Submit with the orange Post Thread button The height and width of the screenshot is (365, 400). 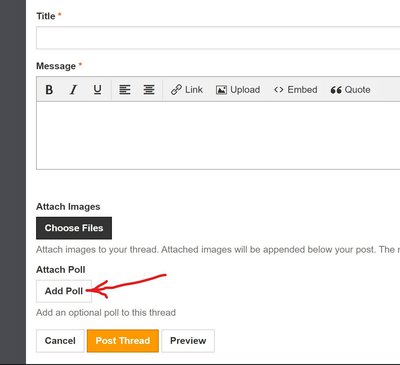[123, 341]
